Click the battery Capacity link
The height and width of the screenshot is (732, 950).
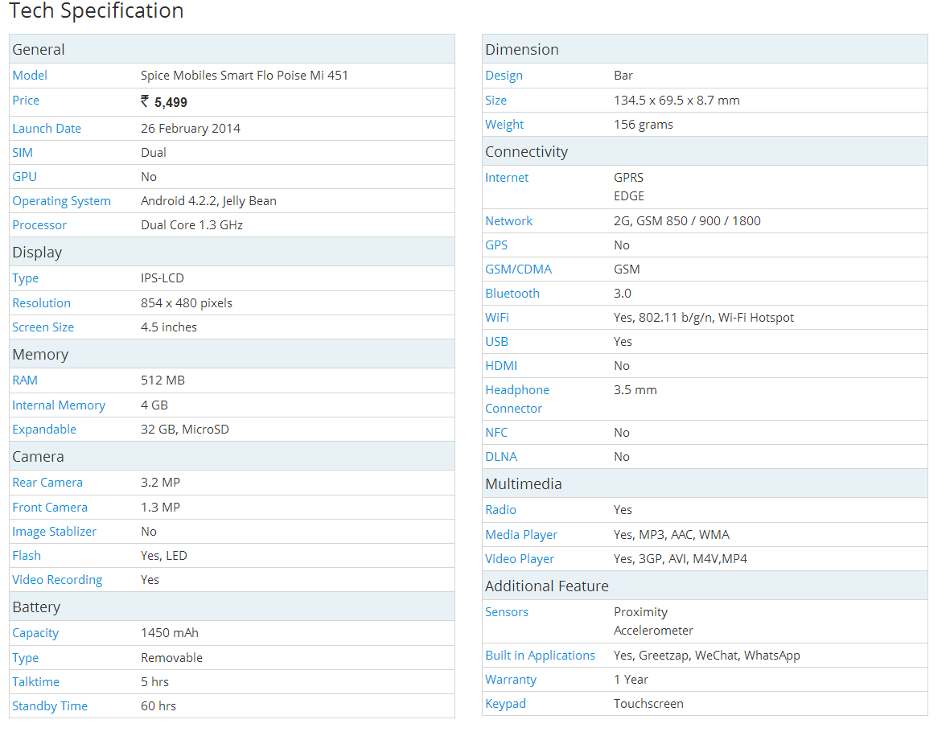35,633
